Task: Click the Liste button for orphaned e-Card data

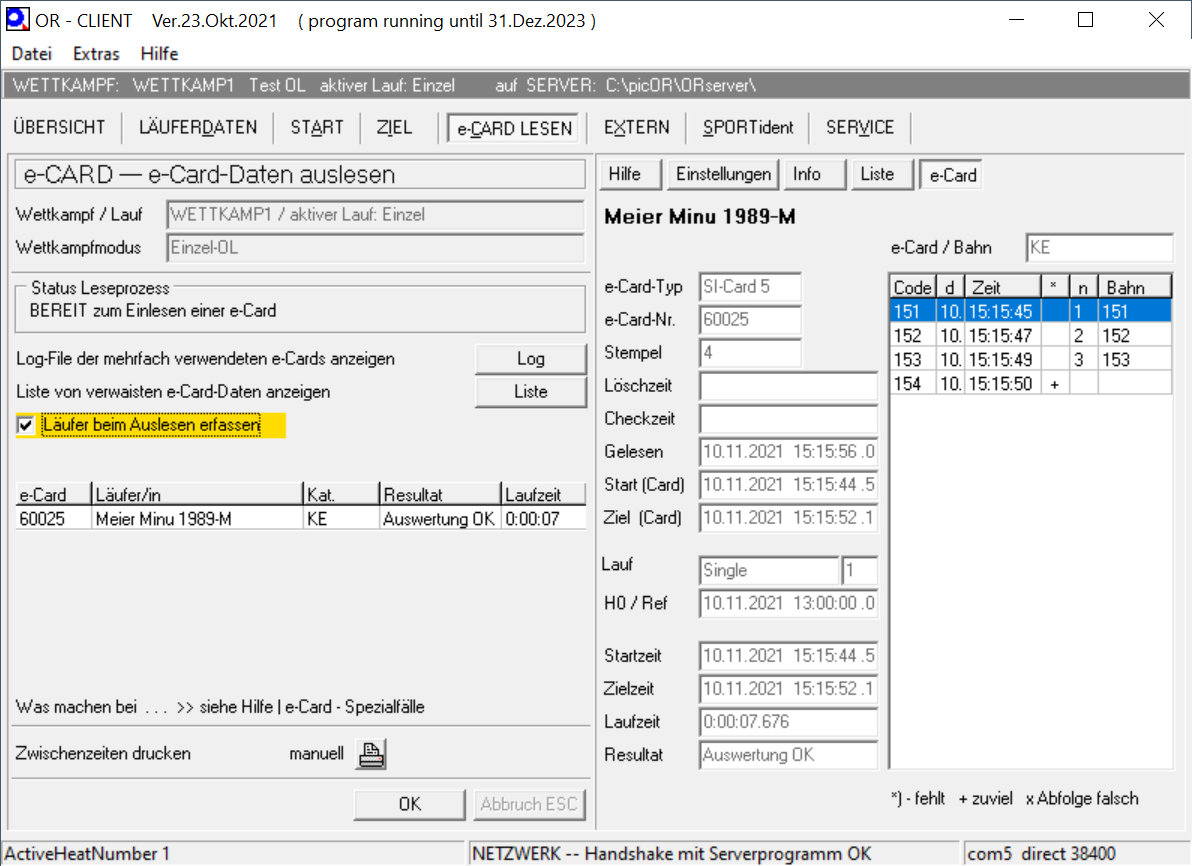Action: click(530, 391)
